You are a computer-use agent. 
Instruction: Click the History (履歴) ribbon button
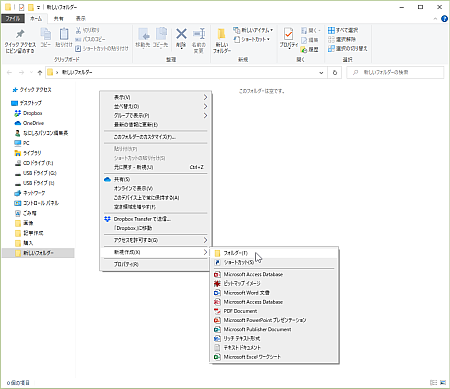coord(310,49)
